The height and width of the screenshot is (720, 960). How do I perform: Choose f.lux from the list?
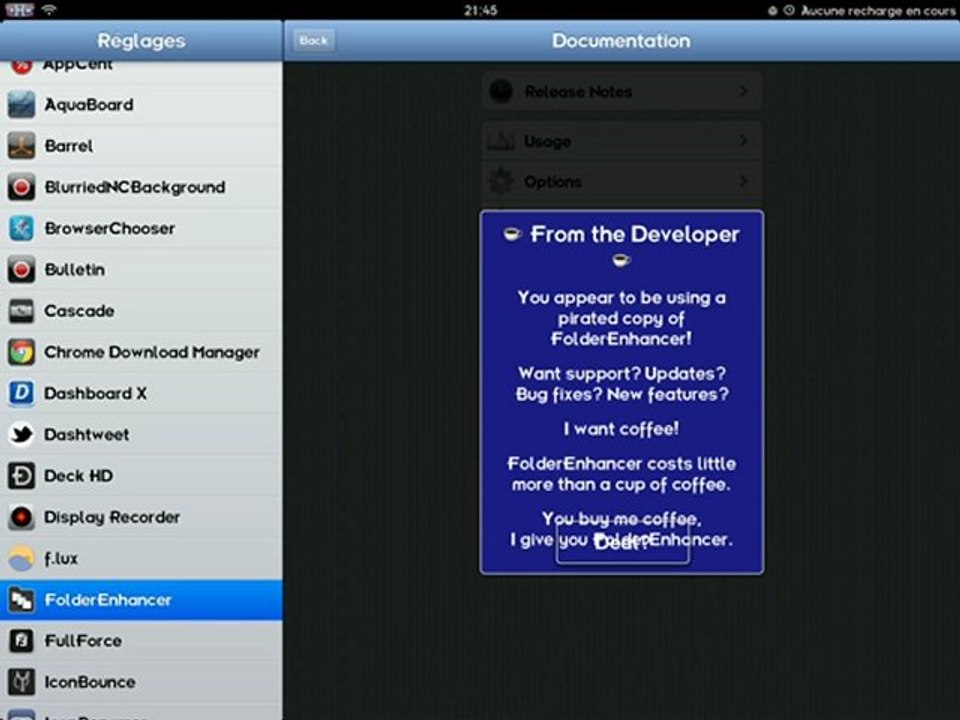tap(141, 558)
